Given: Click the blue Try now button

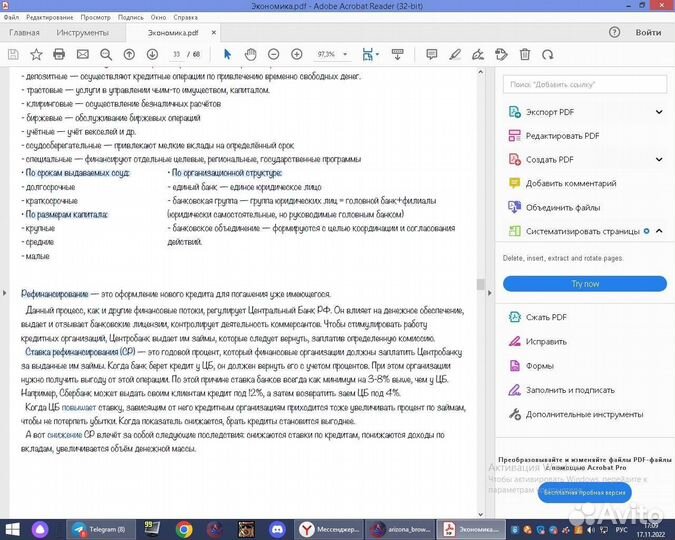Looking at the screenshot, I should pyautogui.click(x=585, y=284).
